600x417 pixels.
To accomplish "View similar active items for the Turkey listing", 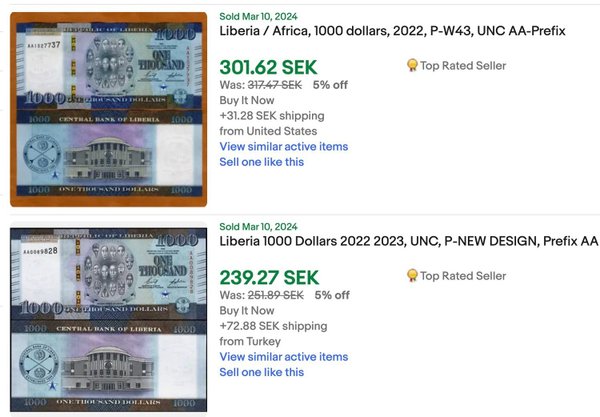I will pyautogui.click(x=283, y=357).
